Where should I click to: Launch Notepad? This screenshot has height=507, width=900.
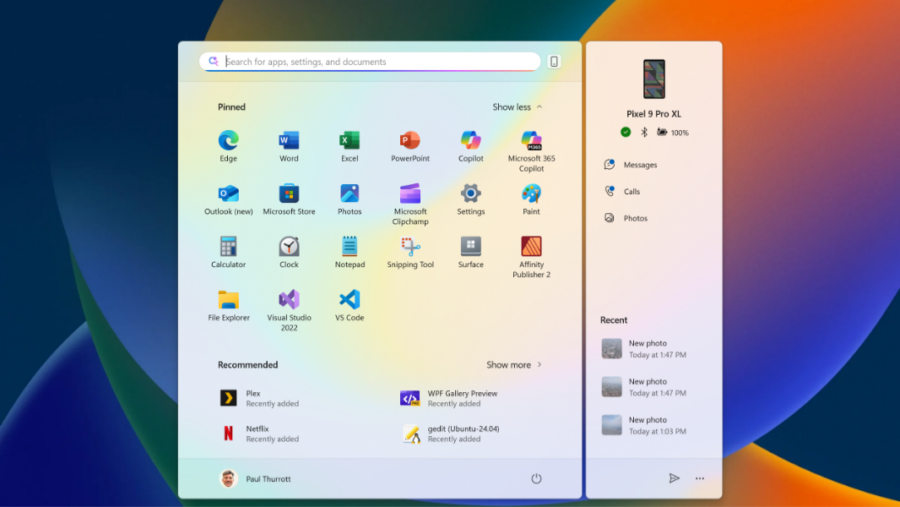pyautogui.click(x=350, y=252)
